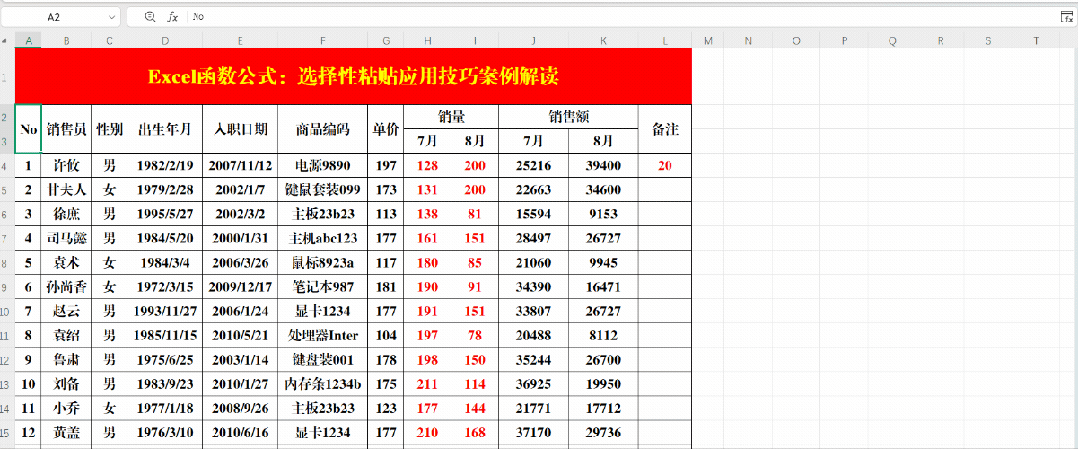
Task: Select the 商品编码 header cell
Action: coord(322,129)
